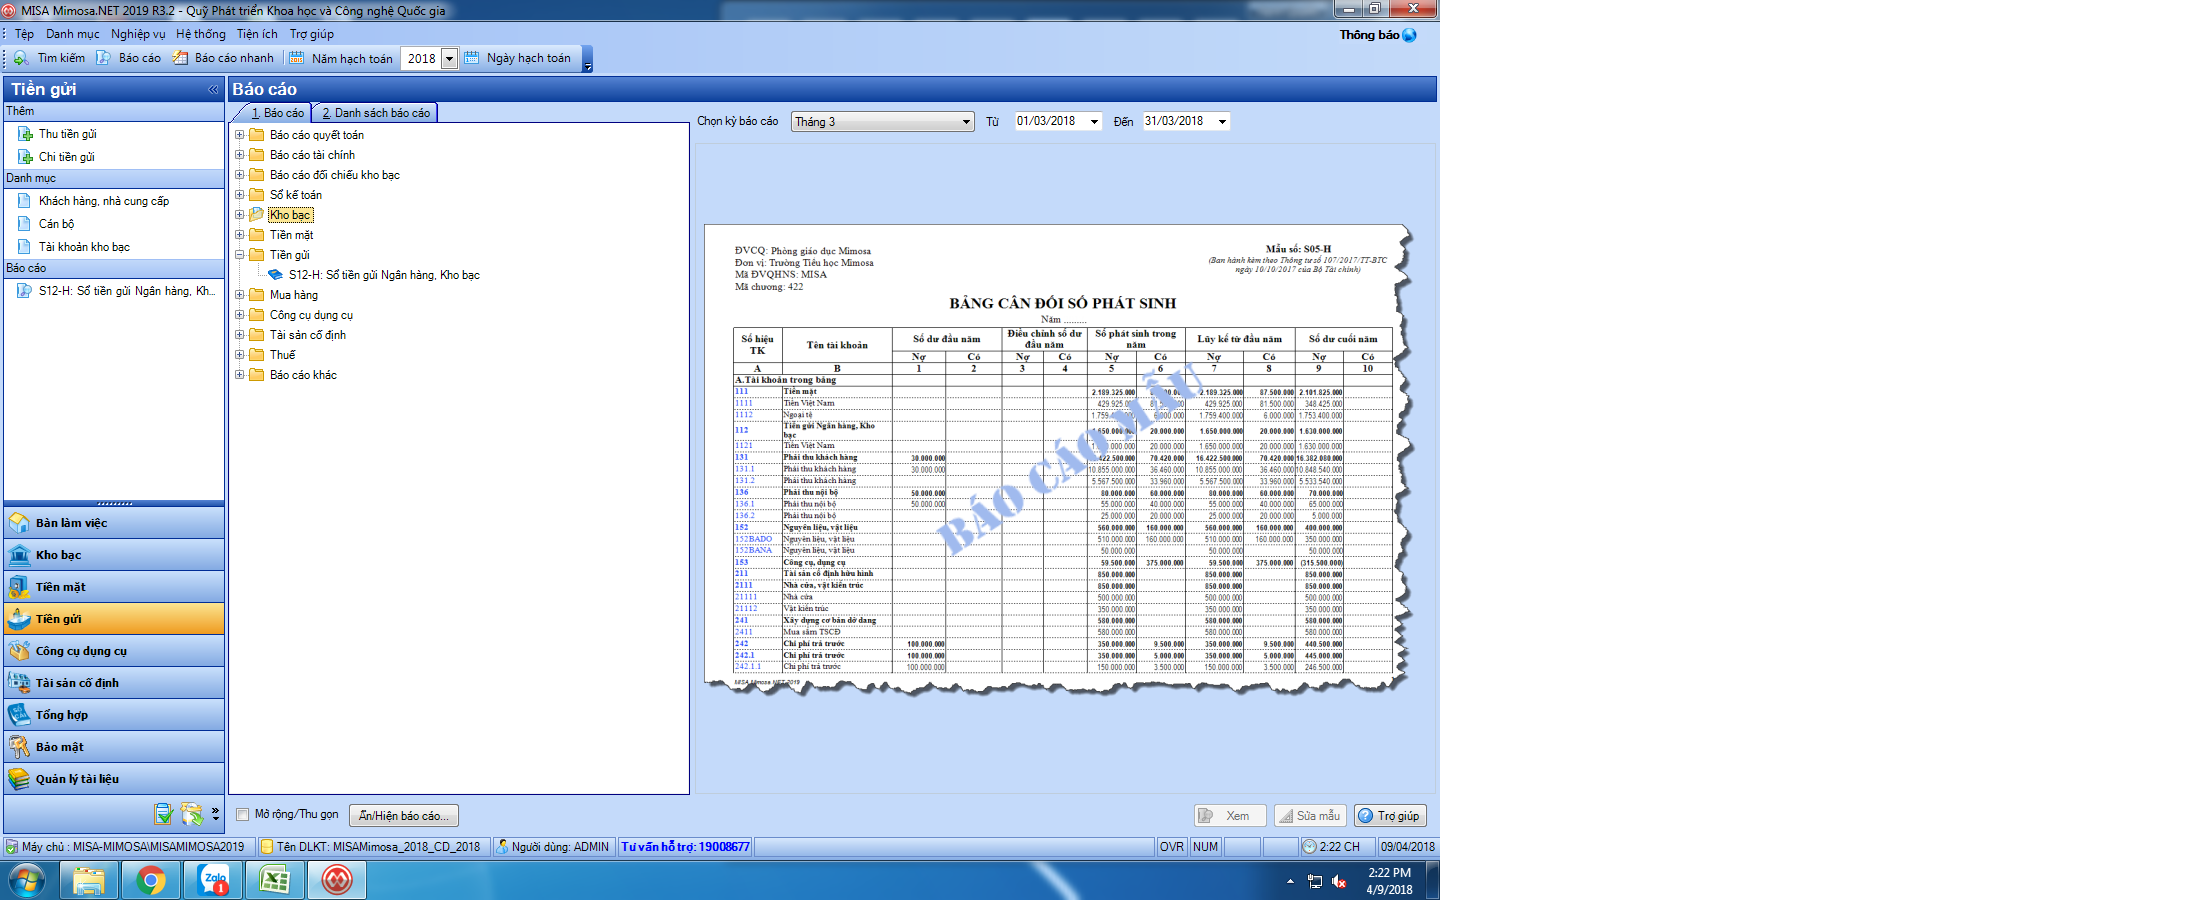Switch to Tiền gửi module
Image resolution: width=2188 pixels, height=900 pixels.
114,619
